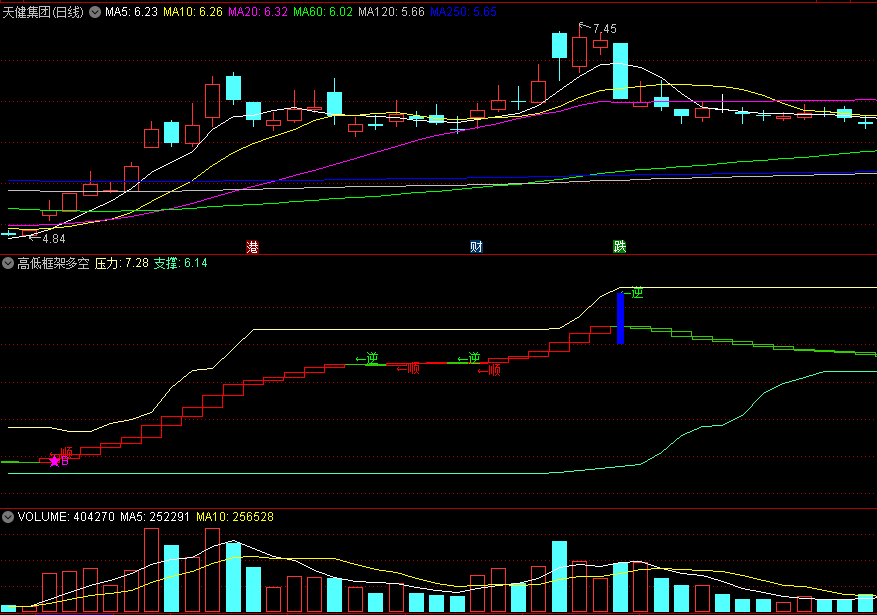Click the MA120: 5.66 label
The image size is (877, 615).
tap(392, 12)
